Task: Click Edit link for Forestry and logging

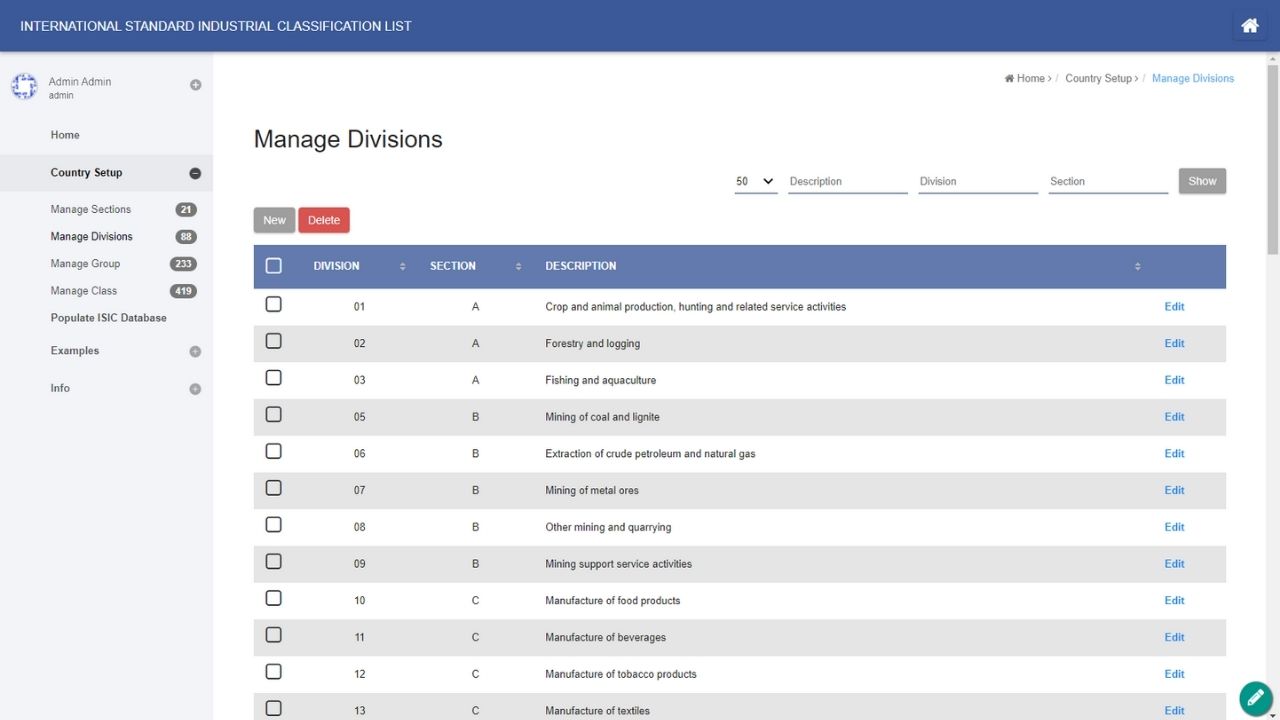Action: click(x=1174, y=343)
